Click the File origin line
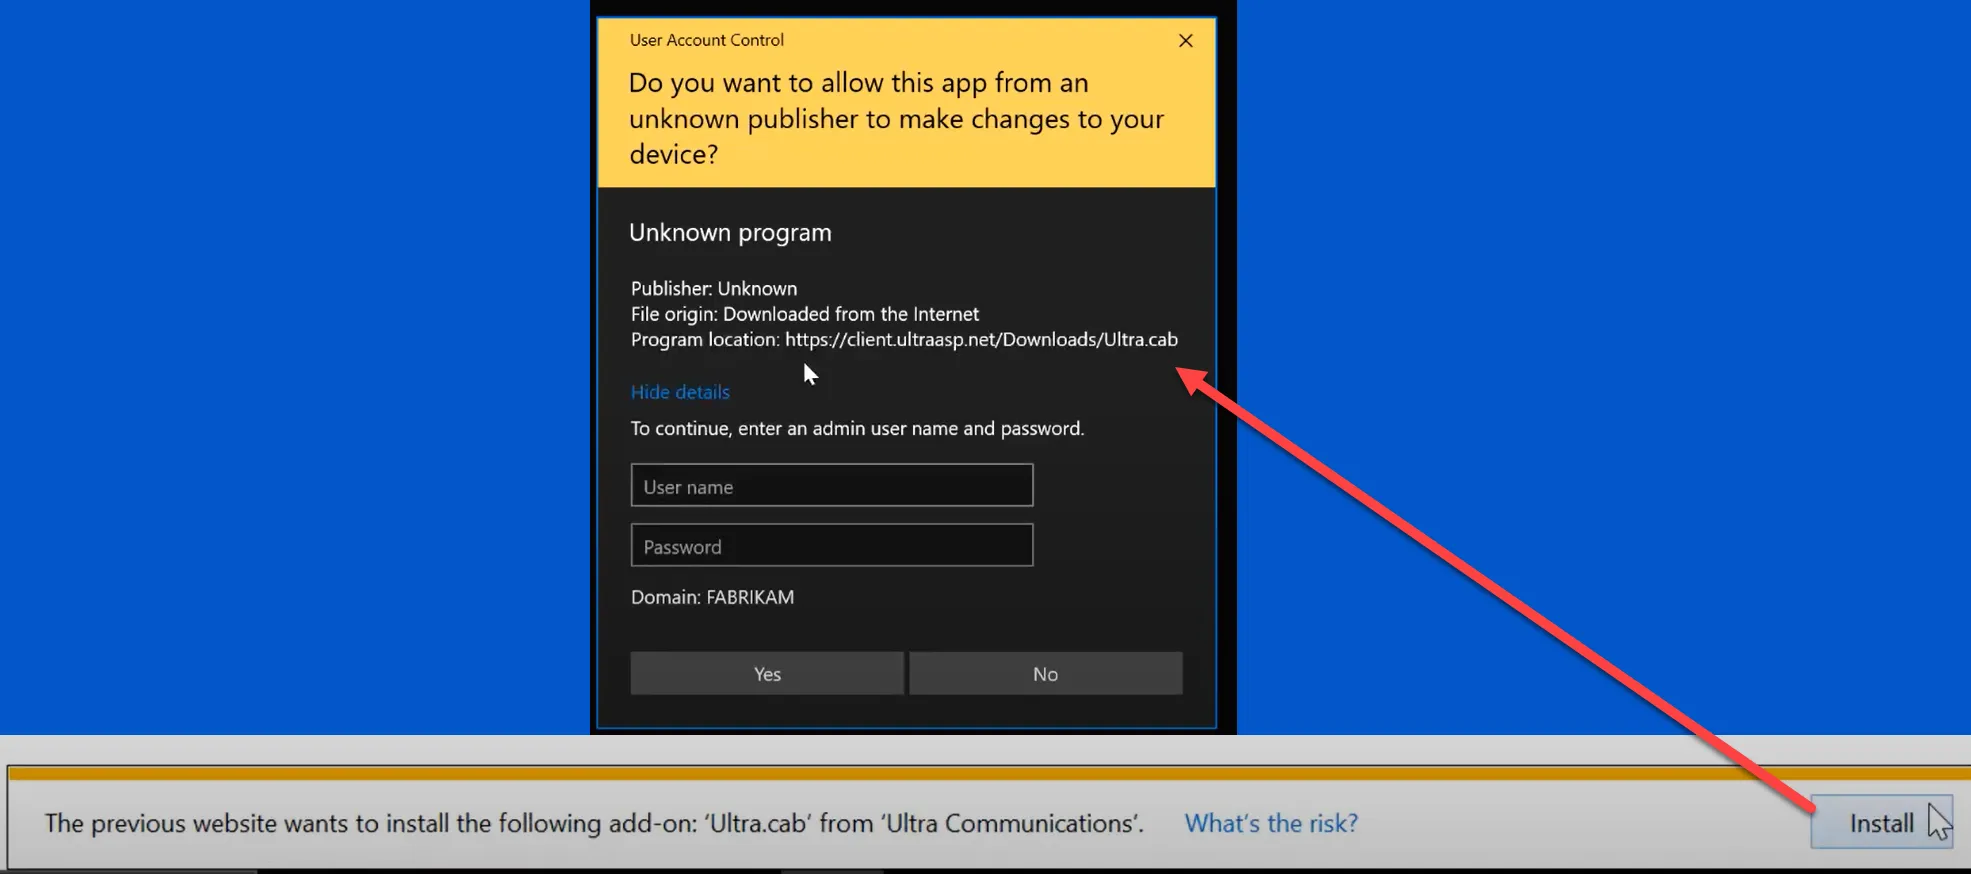 tap(804, 314)
